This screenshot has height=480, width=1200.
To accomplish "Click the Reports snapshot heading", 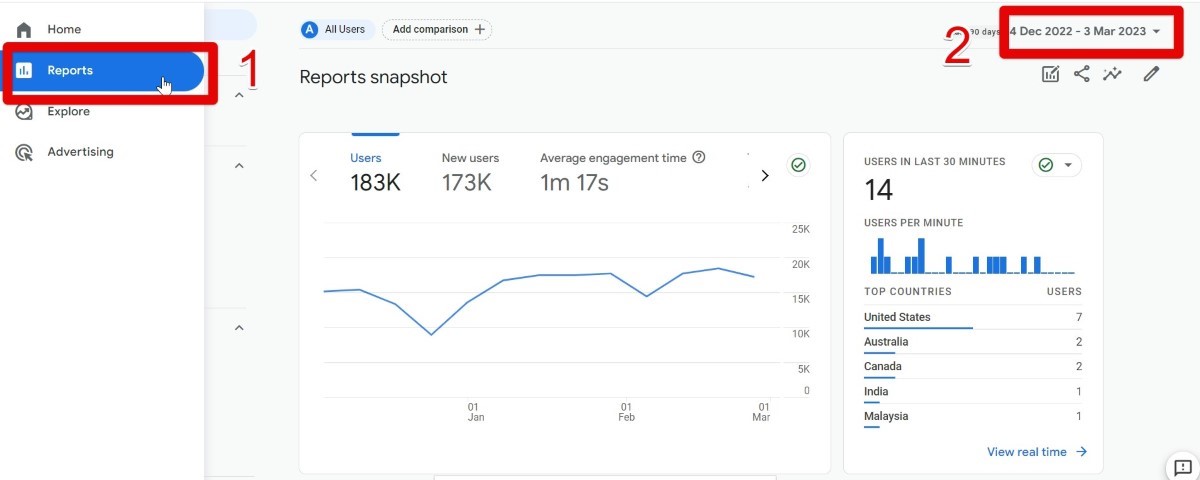I will pos(374,77).
